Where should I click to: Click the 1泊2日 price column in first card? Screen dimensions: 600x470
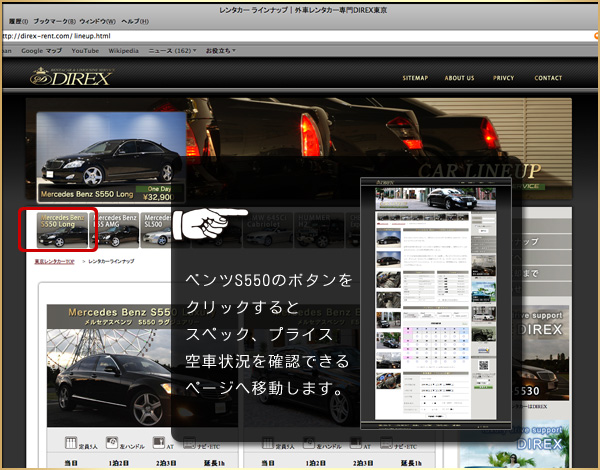[x=118, y=463]
